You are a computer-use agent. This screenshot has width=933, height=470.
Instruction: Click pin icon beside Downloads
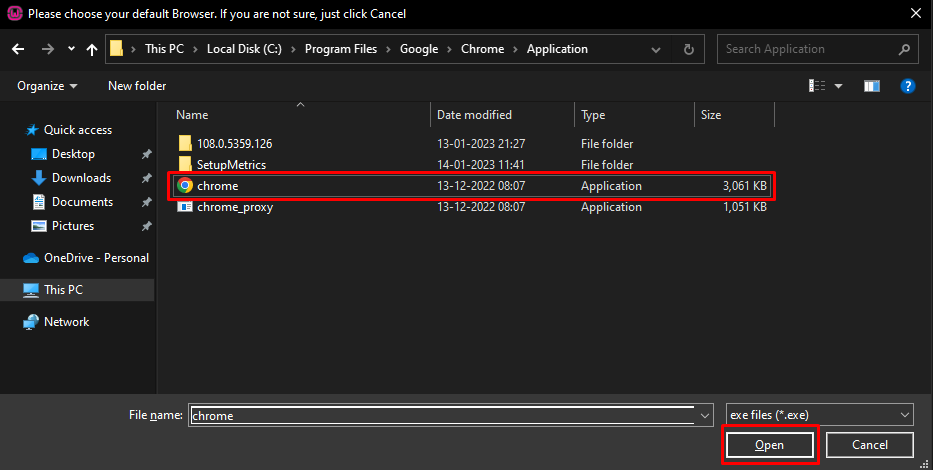click(x=146, y=178)
